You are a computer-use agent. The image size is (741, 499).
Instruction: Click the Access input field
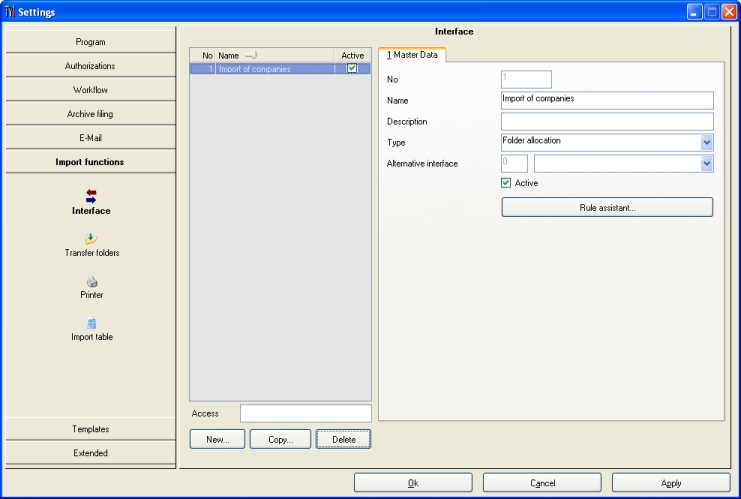coord(306,413)
